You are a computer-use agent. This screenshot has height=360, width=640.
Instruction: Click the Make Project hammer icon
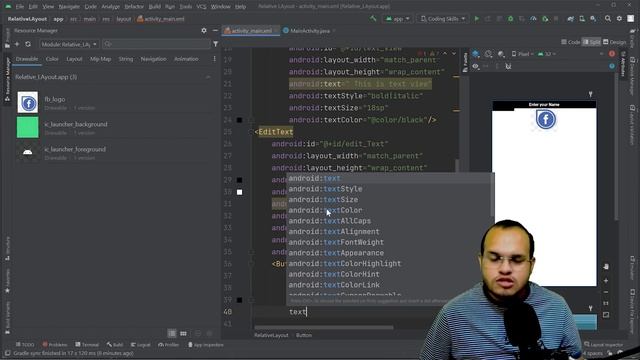click(x=373, y=19)
